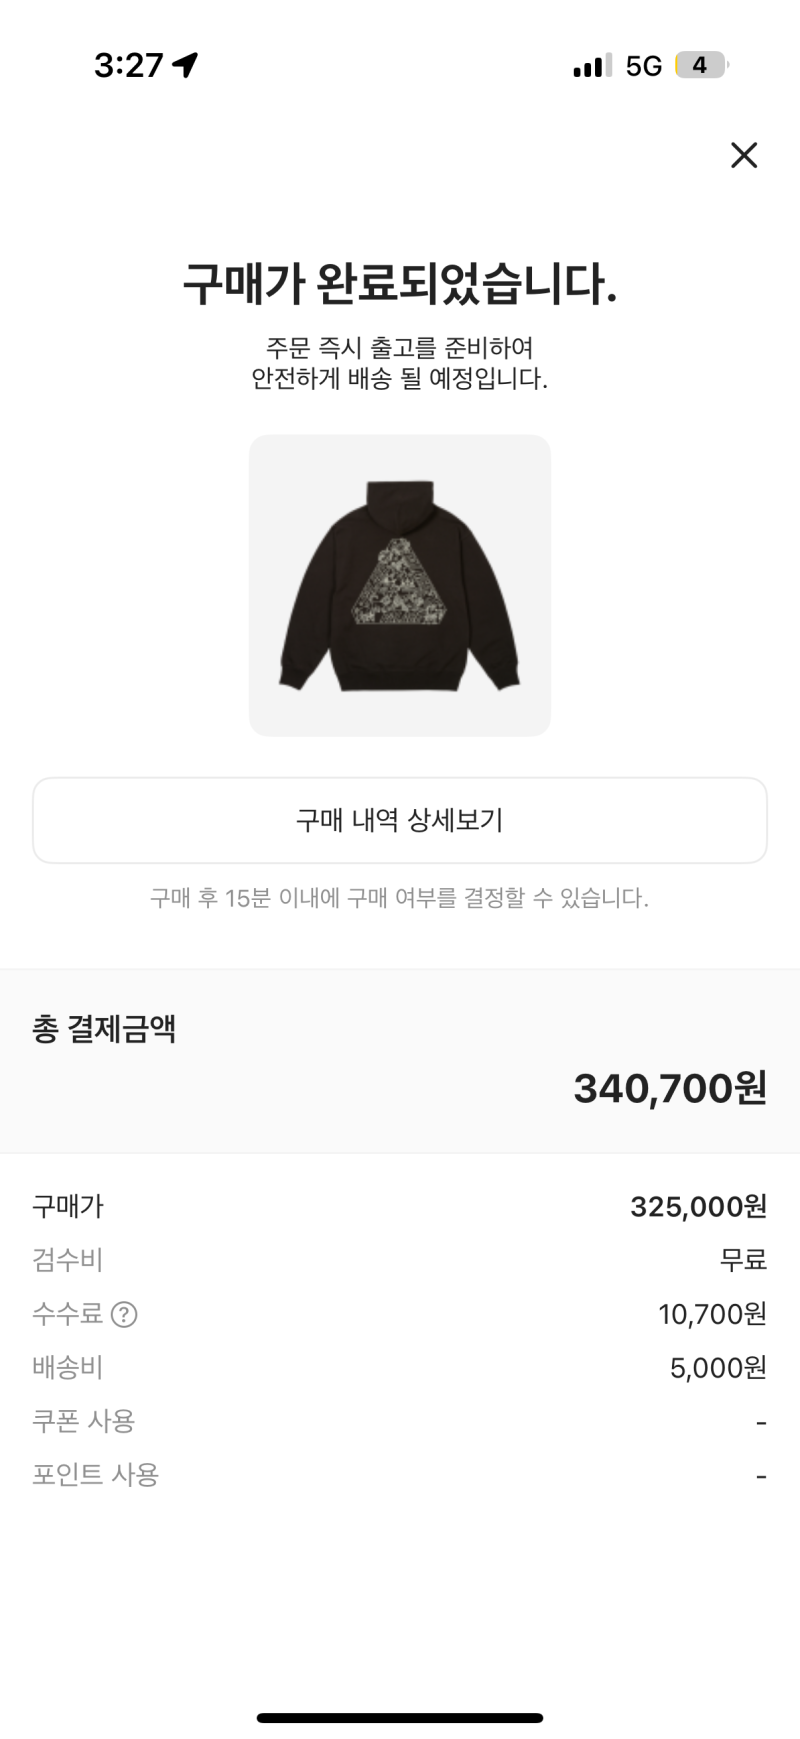Tap the 15분 이내 purchase decision notice
Image resolution: width=800 pixels, height=1739 pixels.
pos(400,898)
